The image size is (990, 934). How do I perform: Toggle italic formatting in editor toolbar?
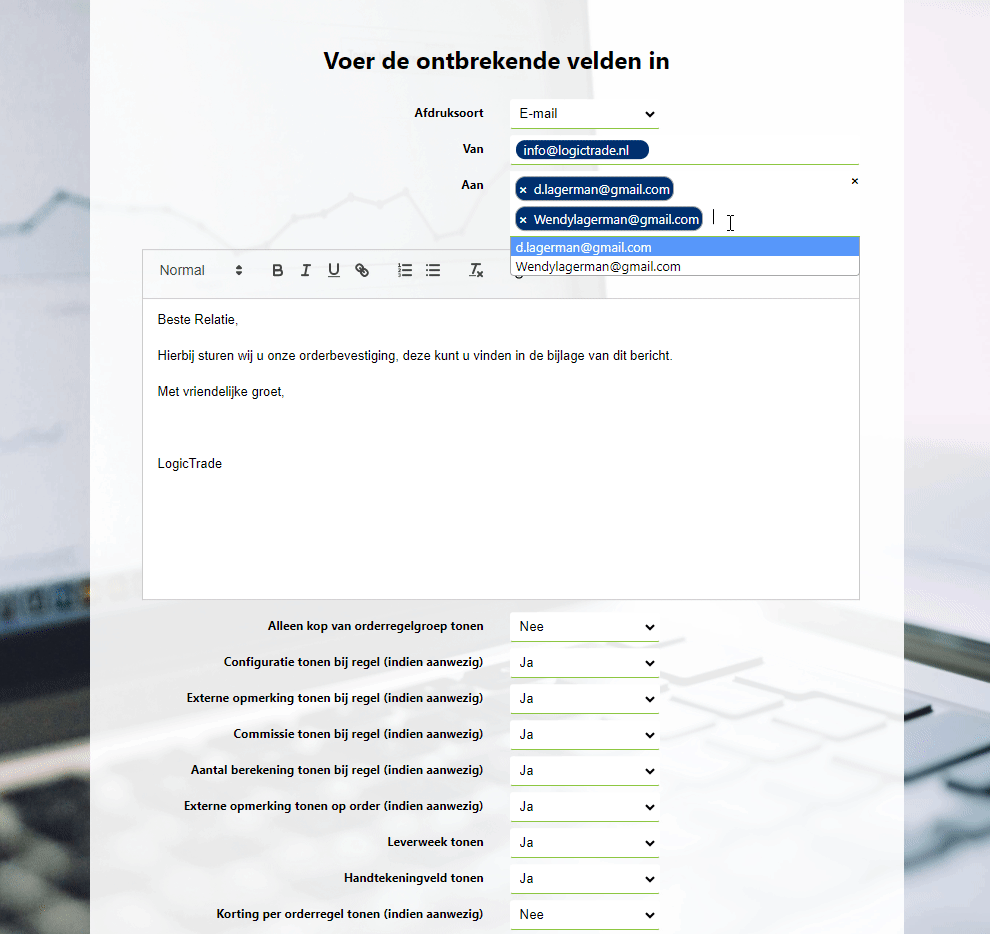click(x=306, y=270)
